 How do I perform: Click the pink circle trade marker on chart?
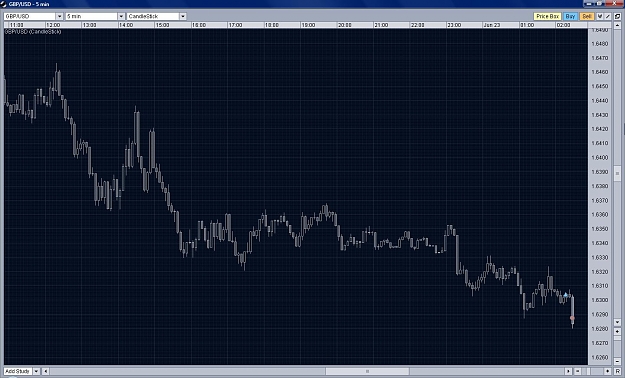(572, 318)
